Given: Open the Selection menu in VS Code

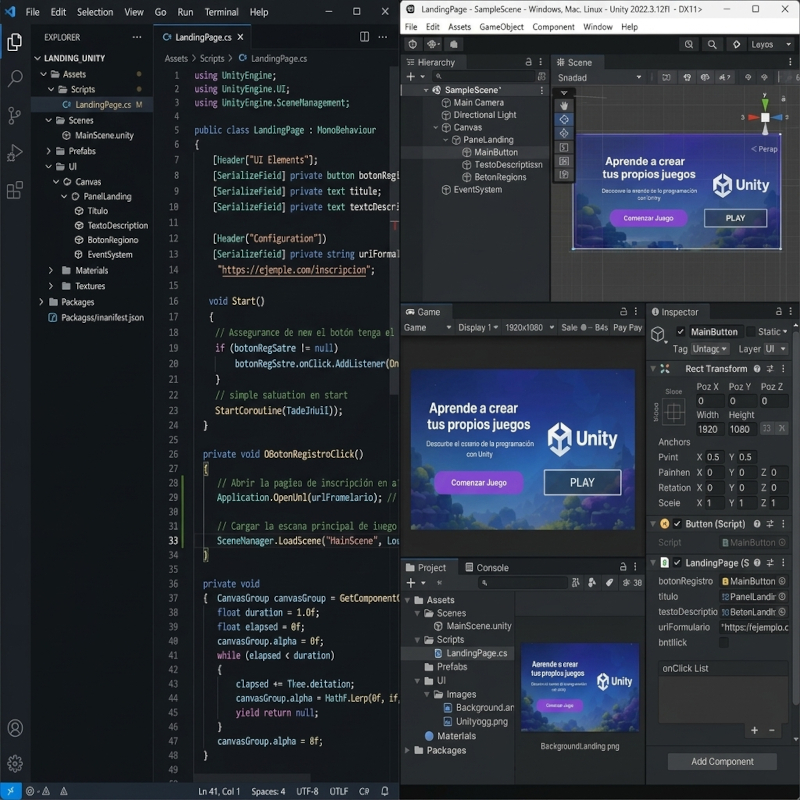Looking at the screenshot, I should pyautogui.click(x=95, y=12).
